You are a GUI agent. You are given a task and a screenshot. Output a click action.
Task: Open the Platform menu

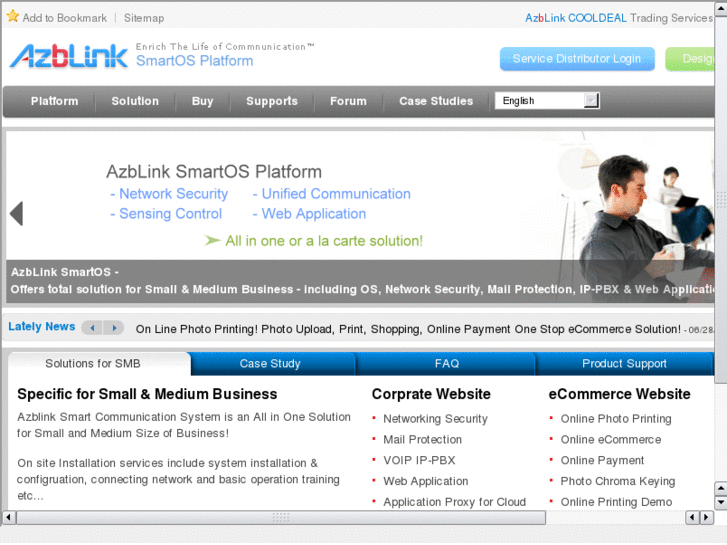55,101
